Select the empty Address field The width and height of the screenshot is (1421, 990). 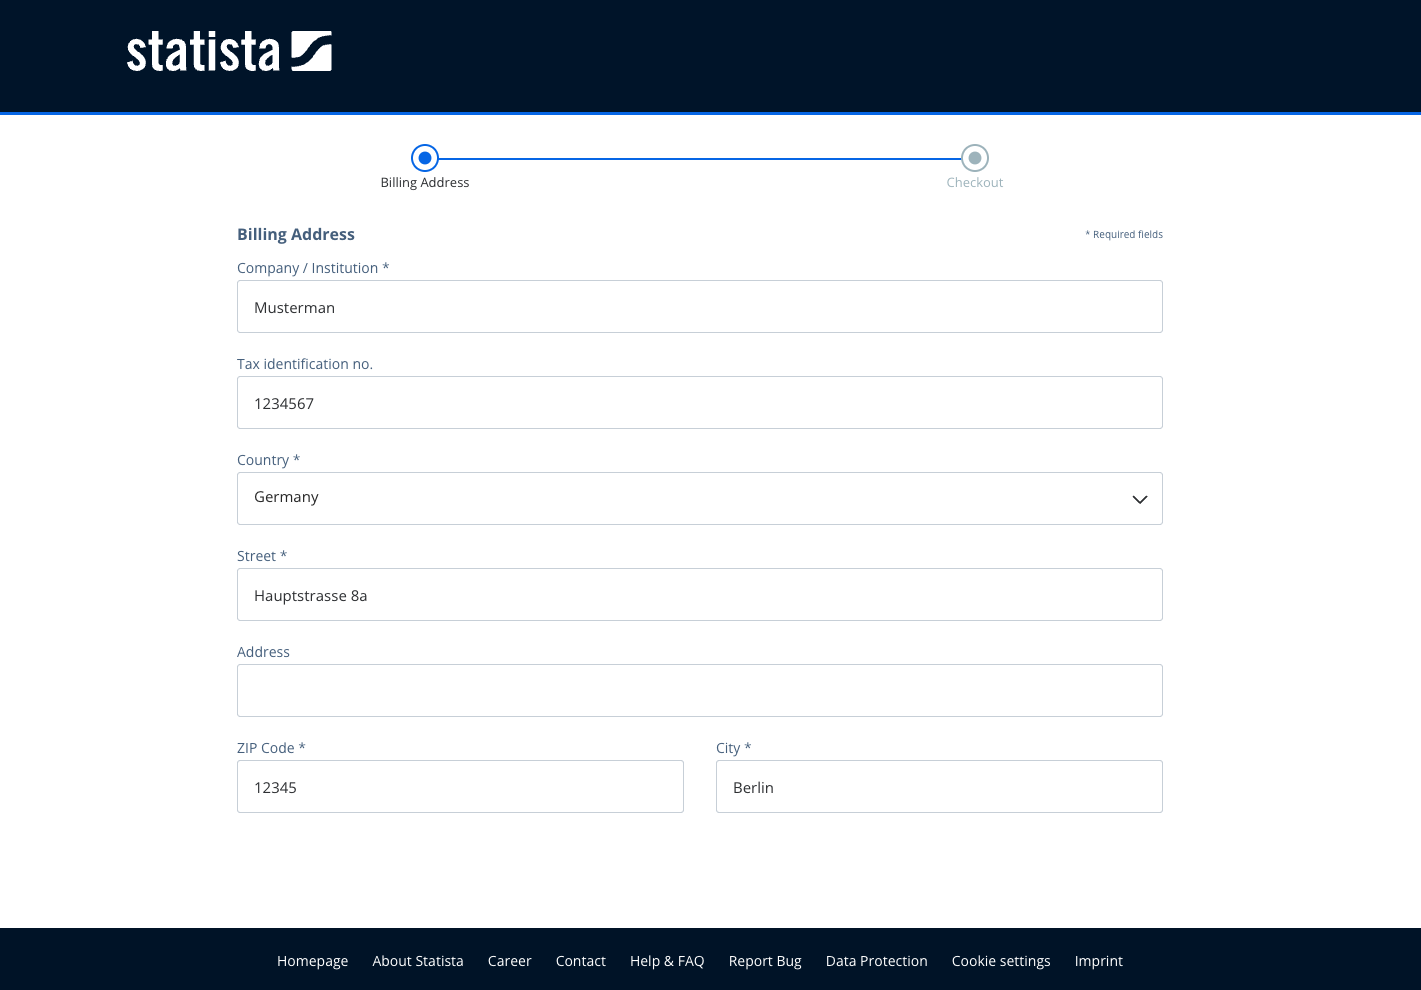[699, 691]
